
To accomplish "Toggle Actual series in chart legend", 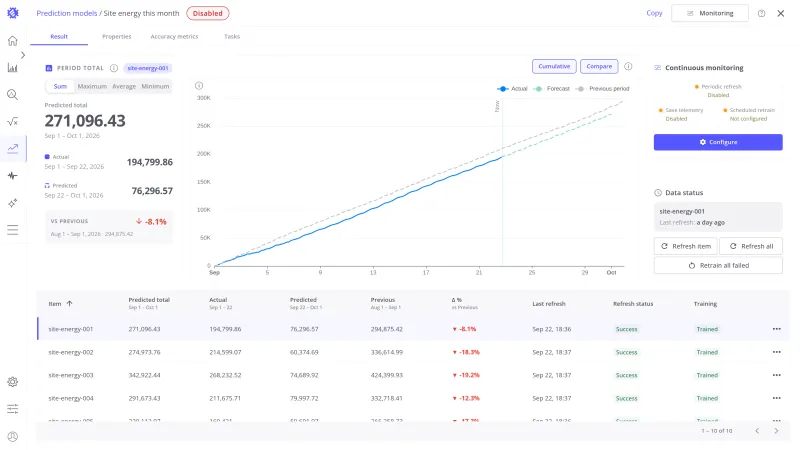I will 512,89.
